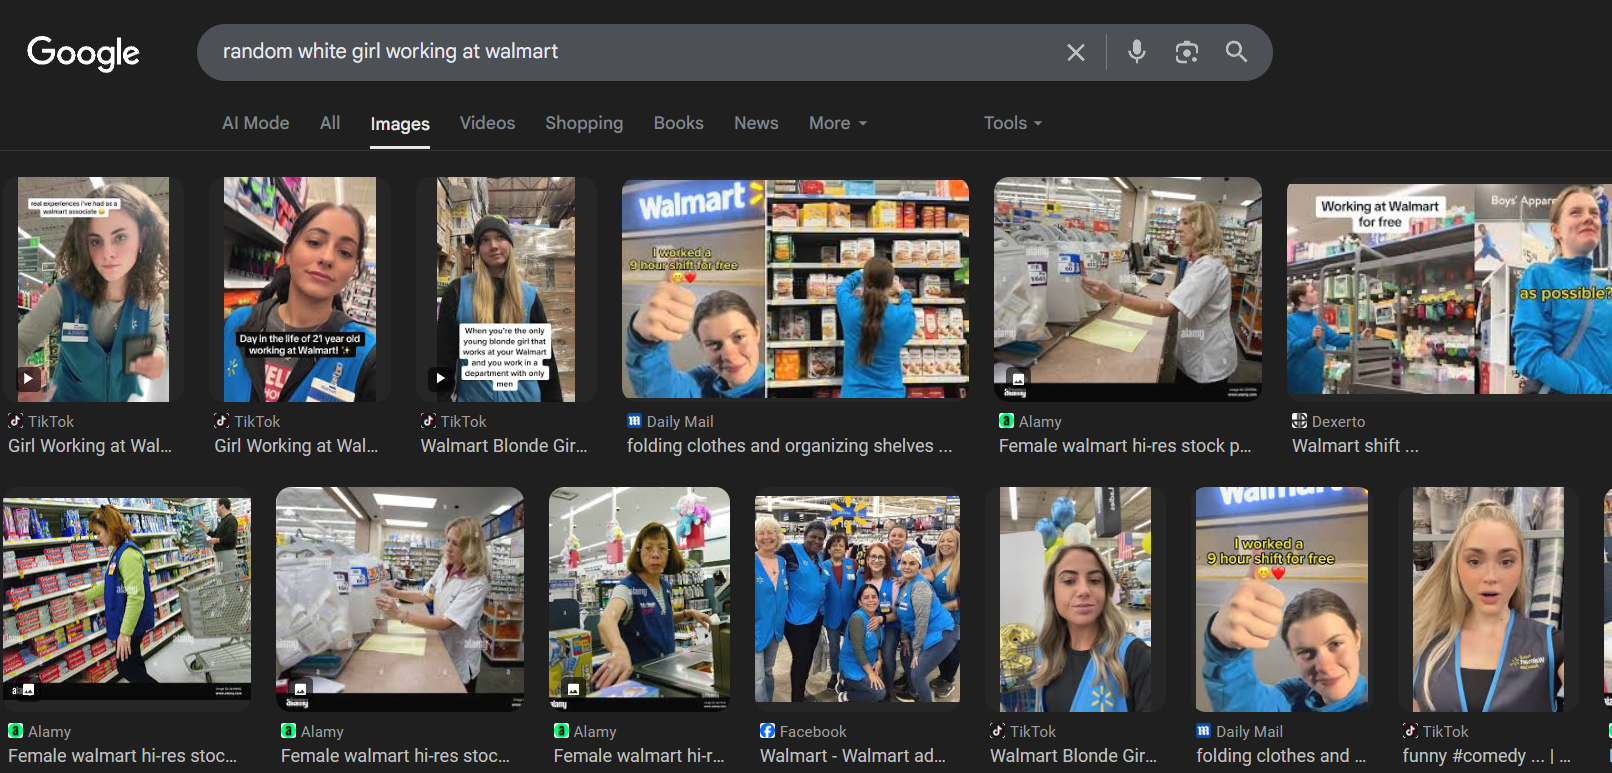Open 'Walmart - Walmart ad...' Facebook link
The width and height of the screenshot is (1612, 773).
853,756
